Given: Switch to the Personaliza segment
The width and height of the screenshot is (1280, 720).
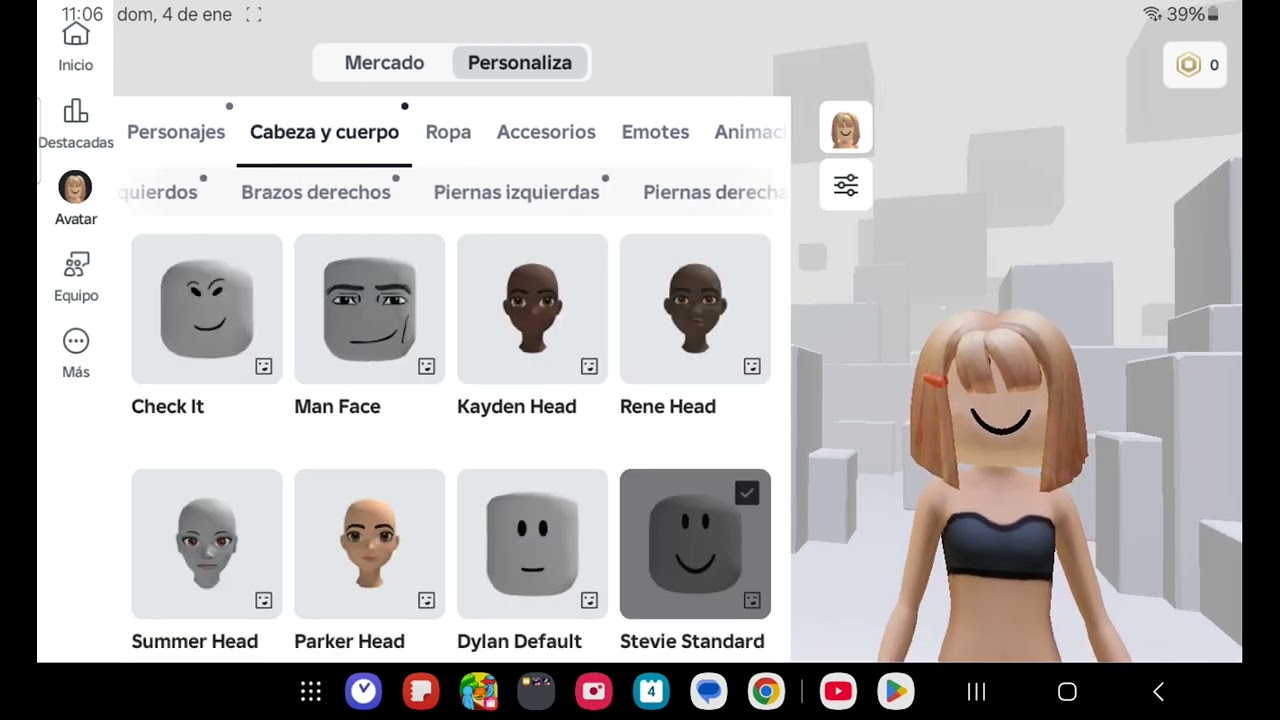Looking at the screenshot, I should tap(520, 62).
